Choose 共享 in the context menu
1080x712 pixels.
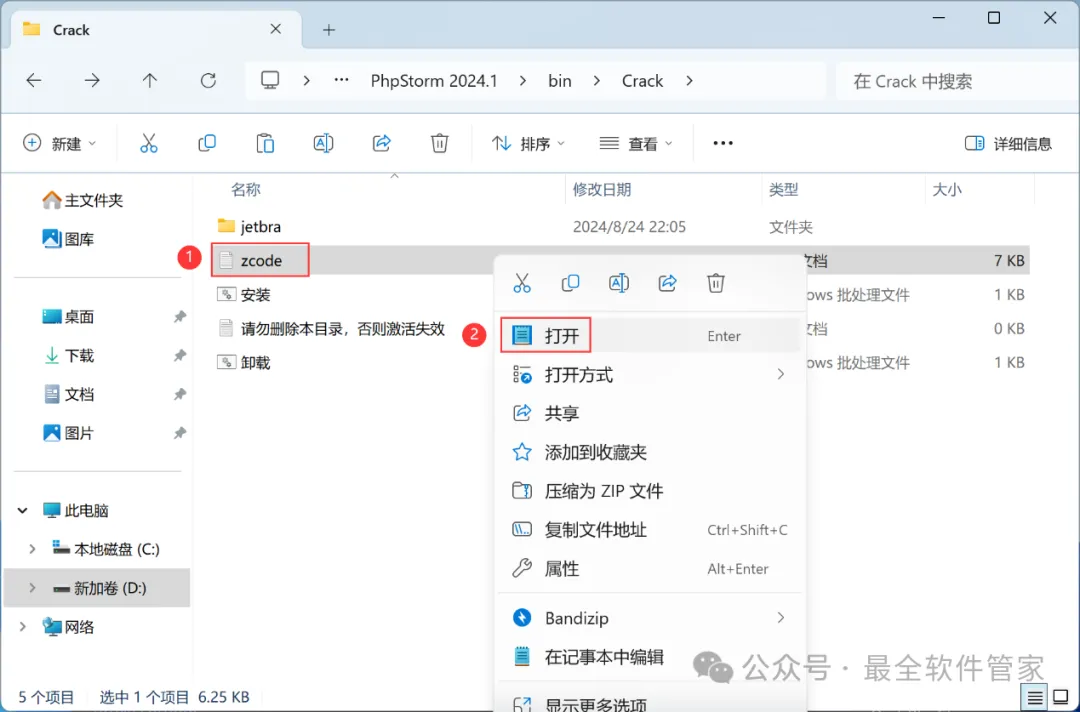pos(650,413)
